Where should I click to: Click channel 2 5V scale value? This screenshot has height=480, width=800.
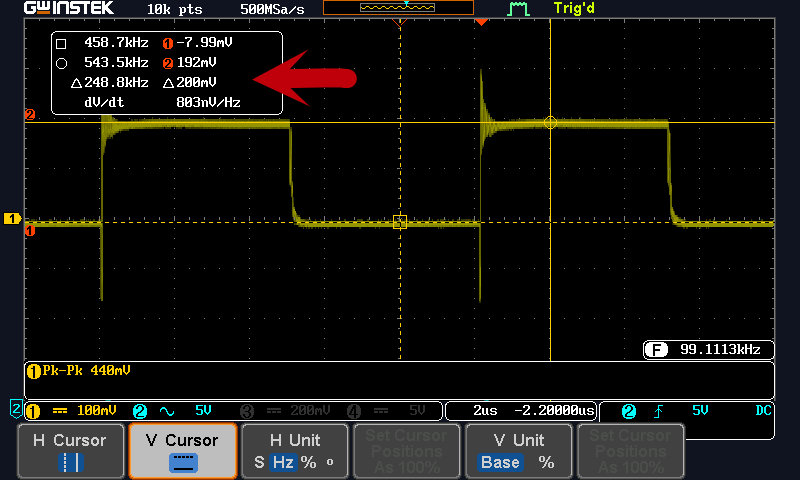[x=203, y=410]
